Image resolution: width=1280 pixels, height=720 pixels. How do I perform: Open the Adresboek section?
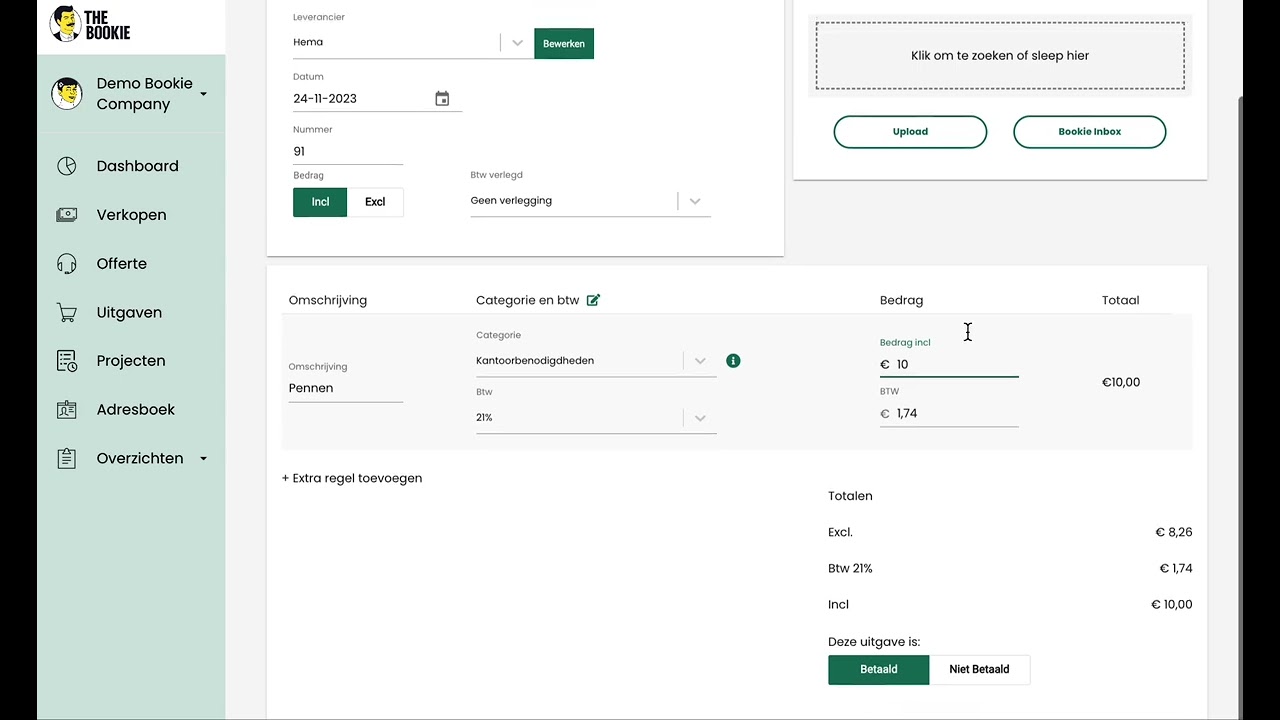click(136, 410)
